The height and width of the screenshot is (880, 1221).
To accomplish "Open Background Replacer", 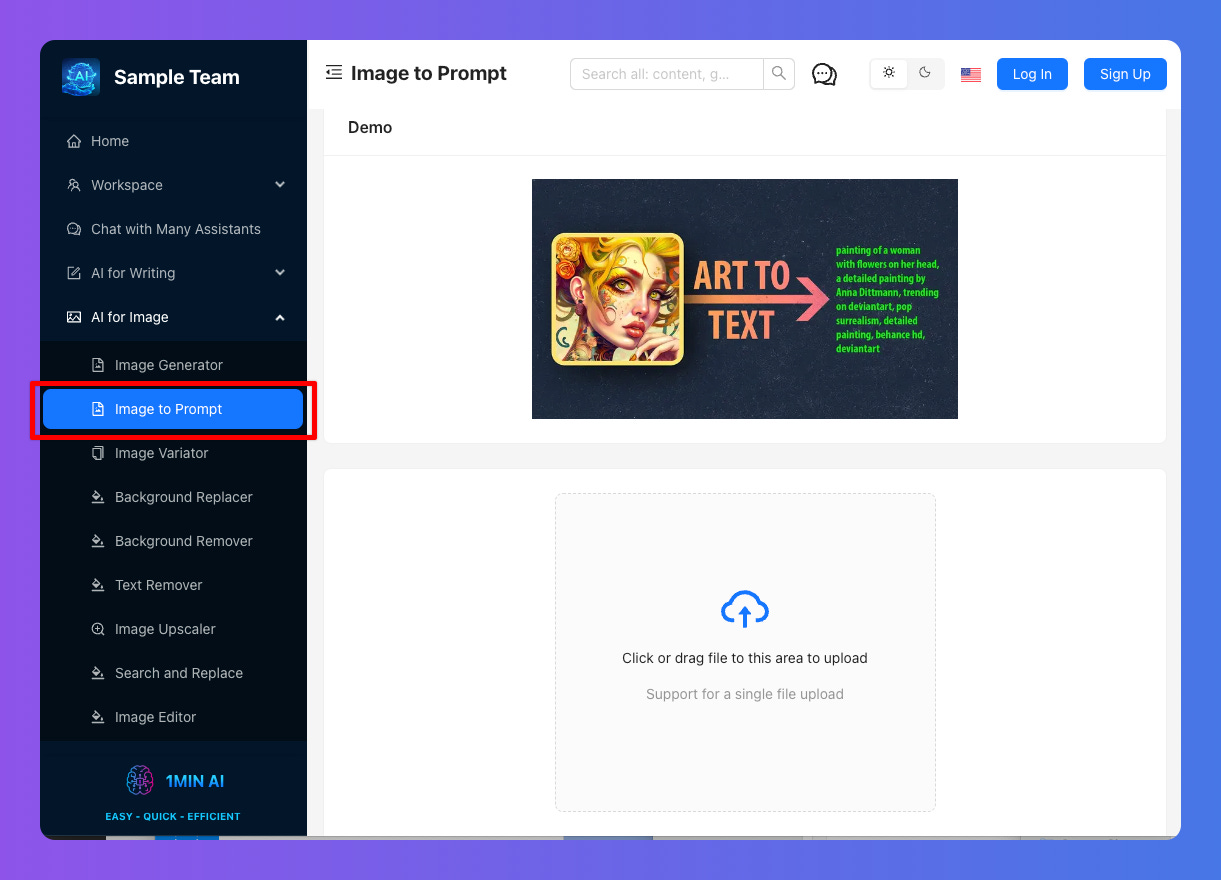I will [x=173, y=497].
